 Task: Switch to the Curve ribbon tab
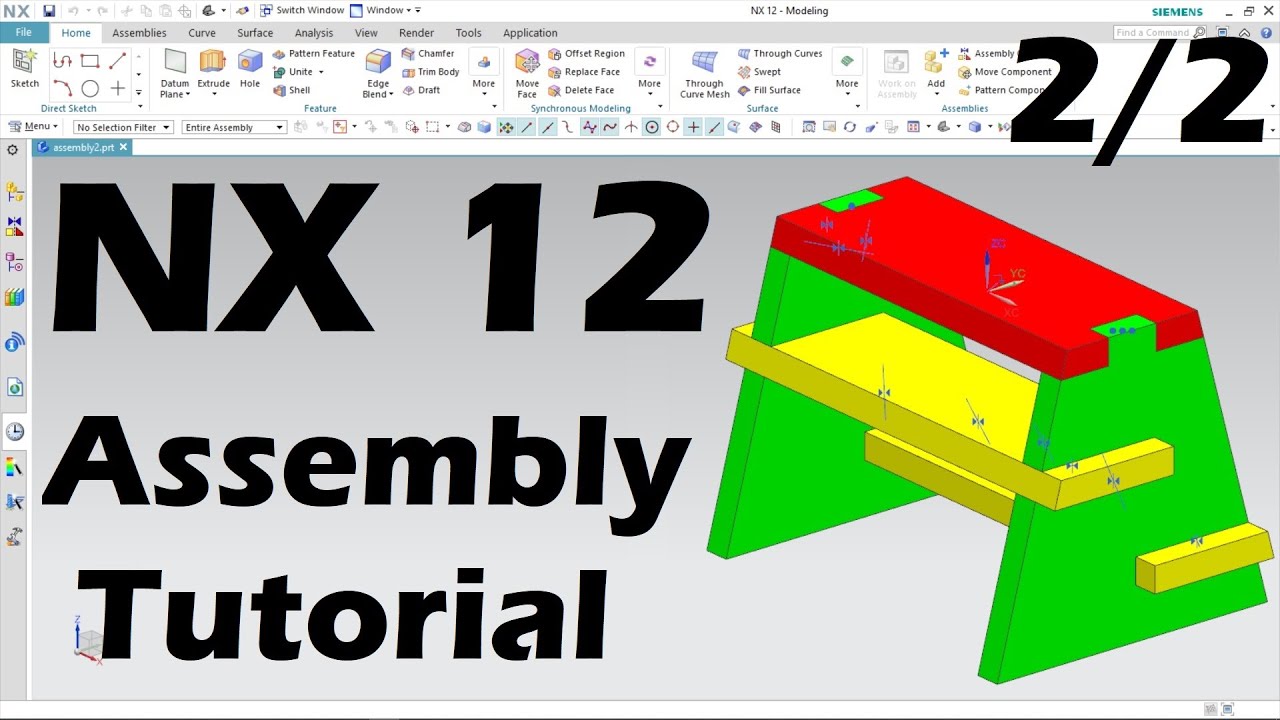[202, 33]
